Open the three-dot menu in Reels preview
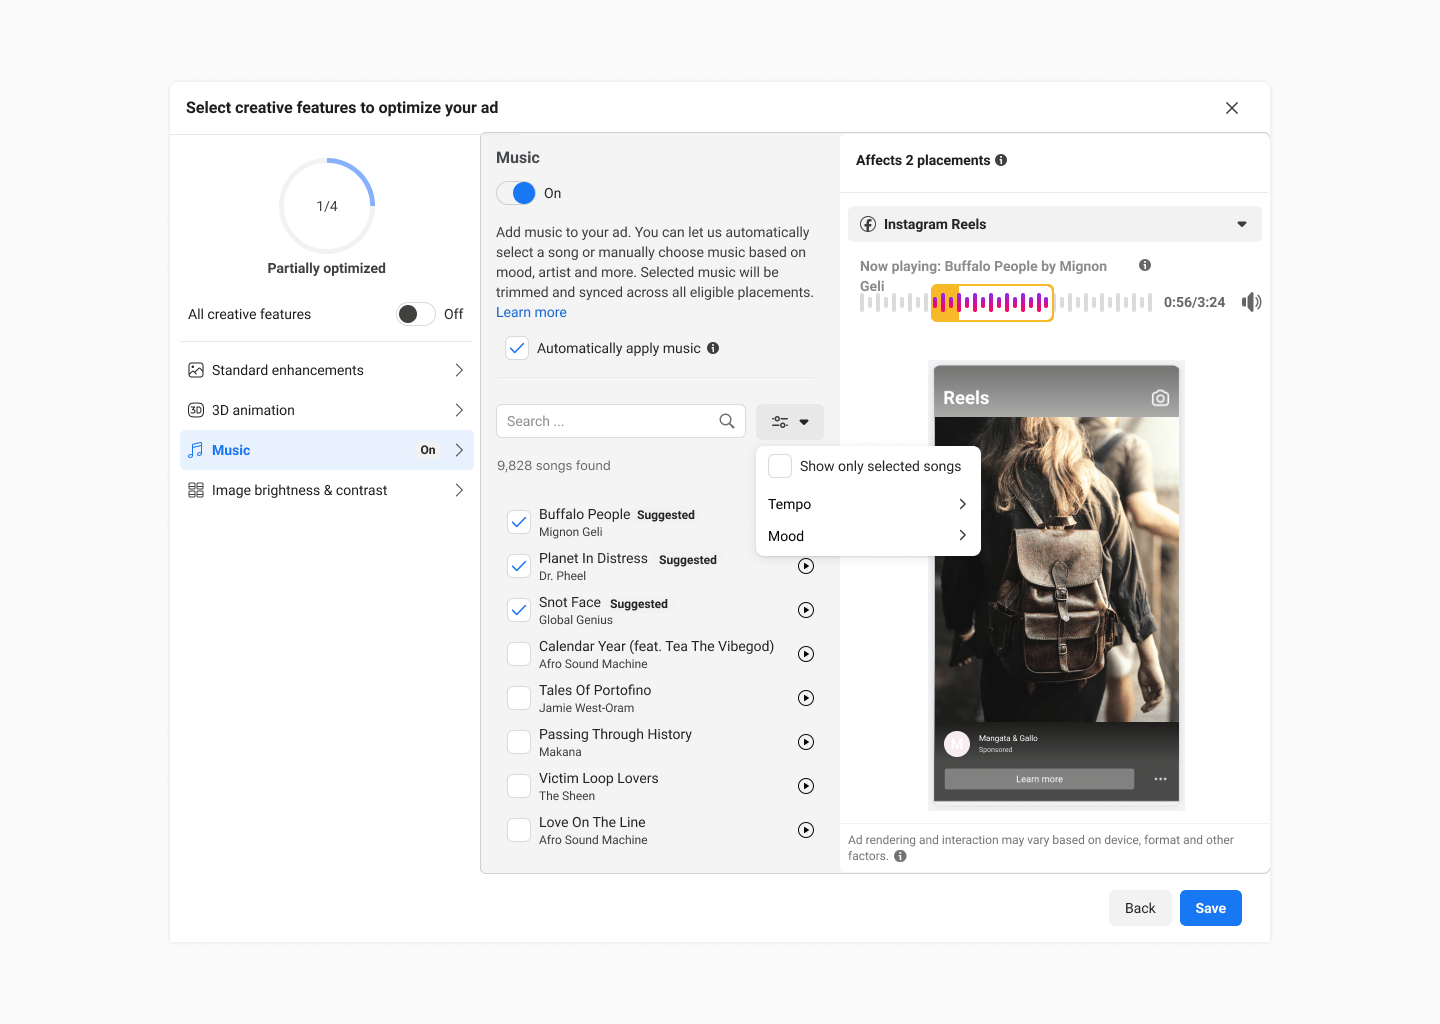The width and height of the screenshot is (1440, 1024). [x=1160, y=779]
